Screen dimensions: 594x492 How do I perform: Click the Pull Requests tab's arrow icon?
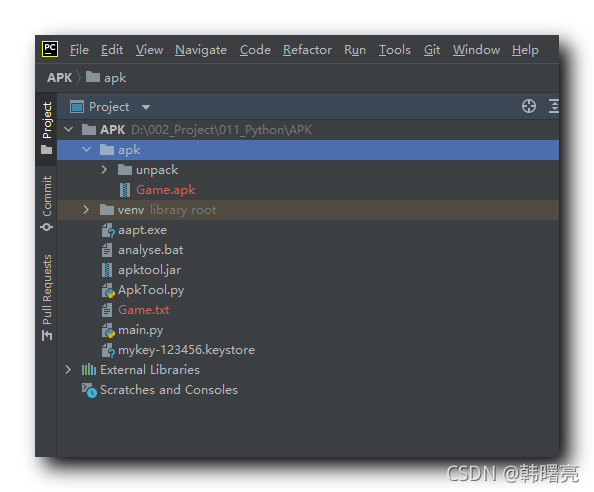pyautogui.click(x=47, y=336)
